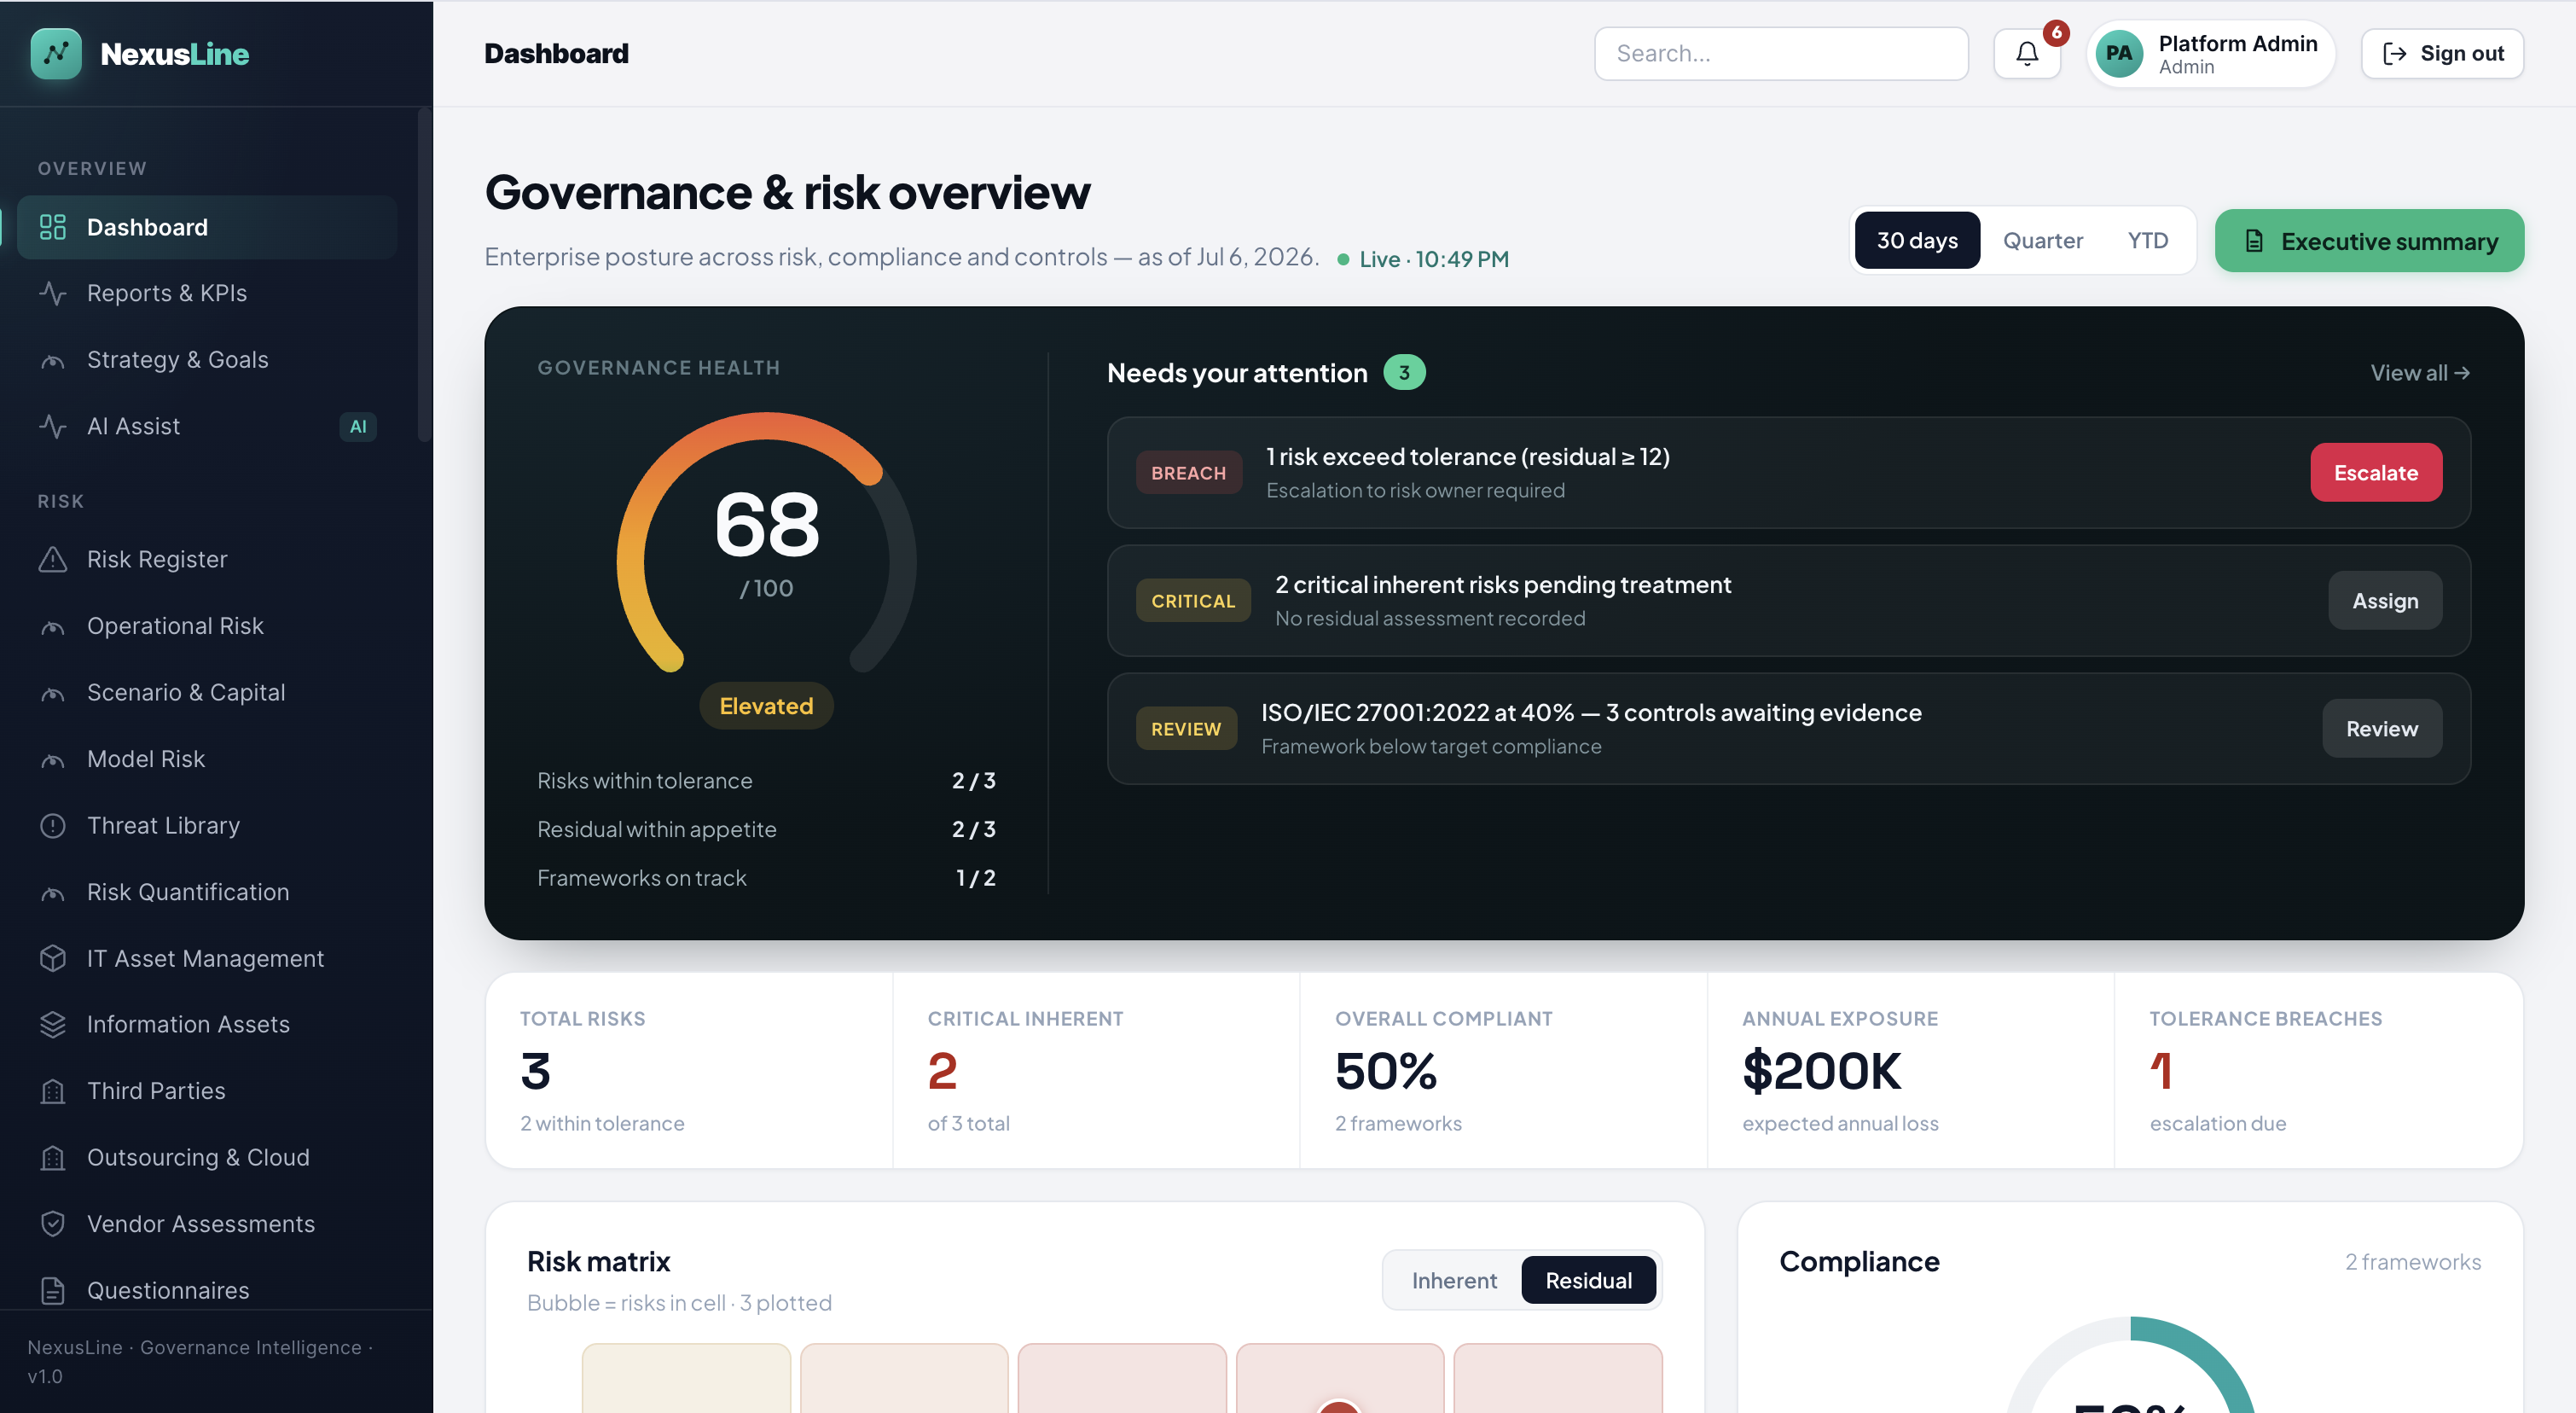Click the Vendor Assessments shield icon
Screen dimensions: 2576x1413
click(53, 1224)
